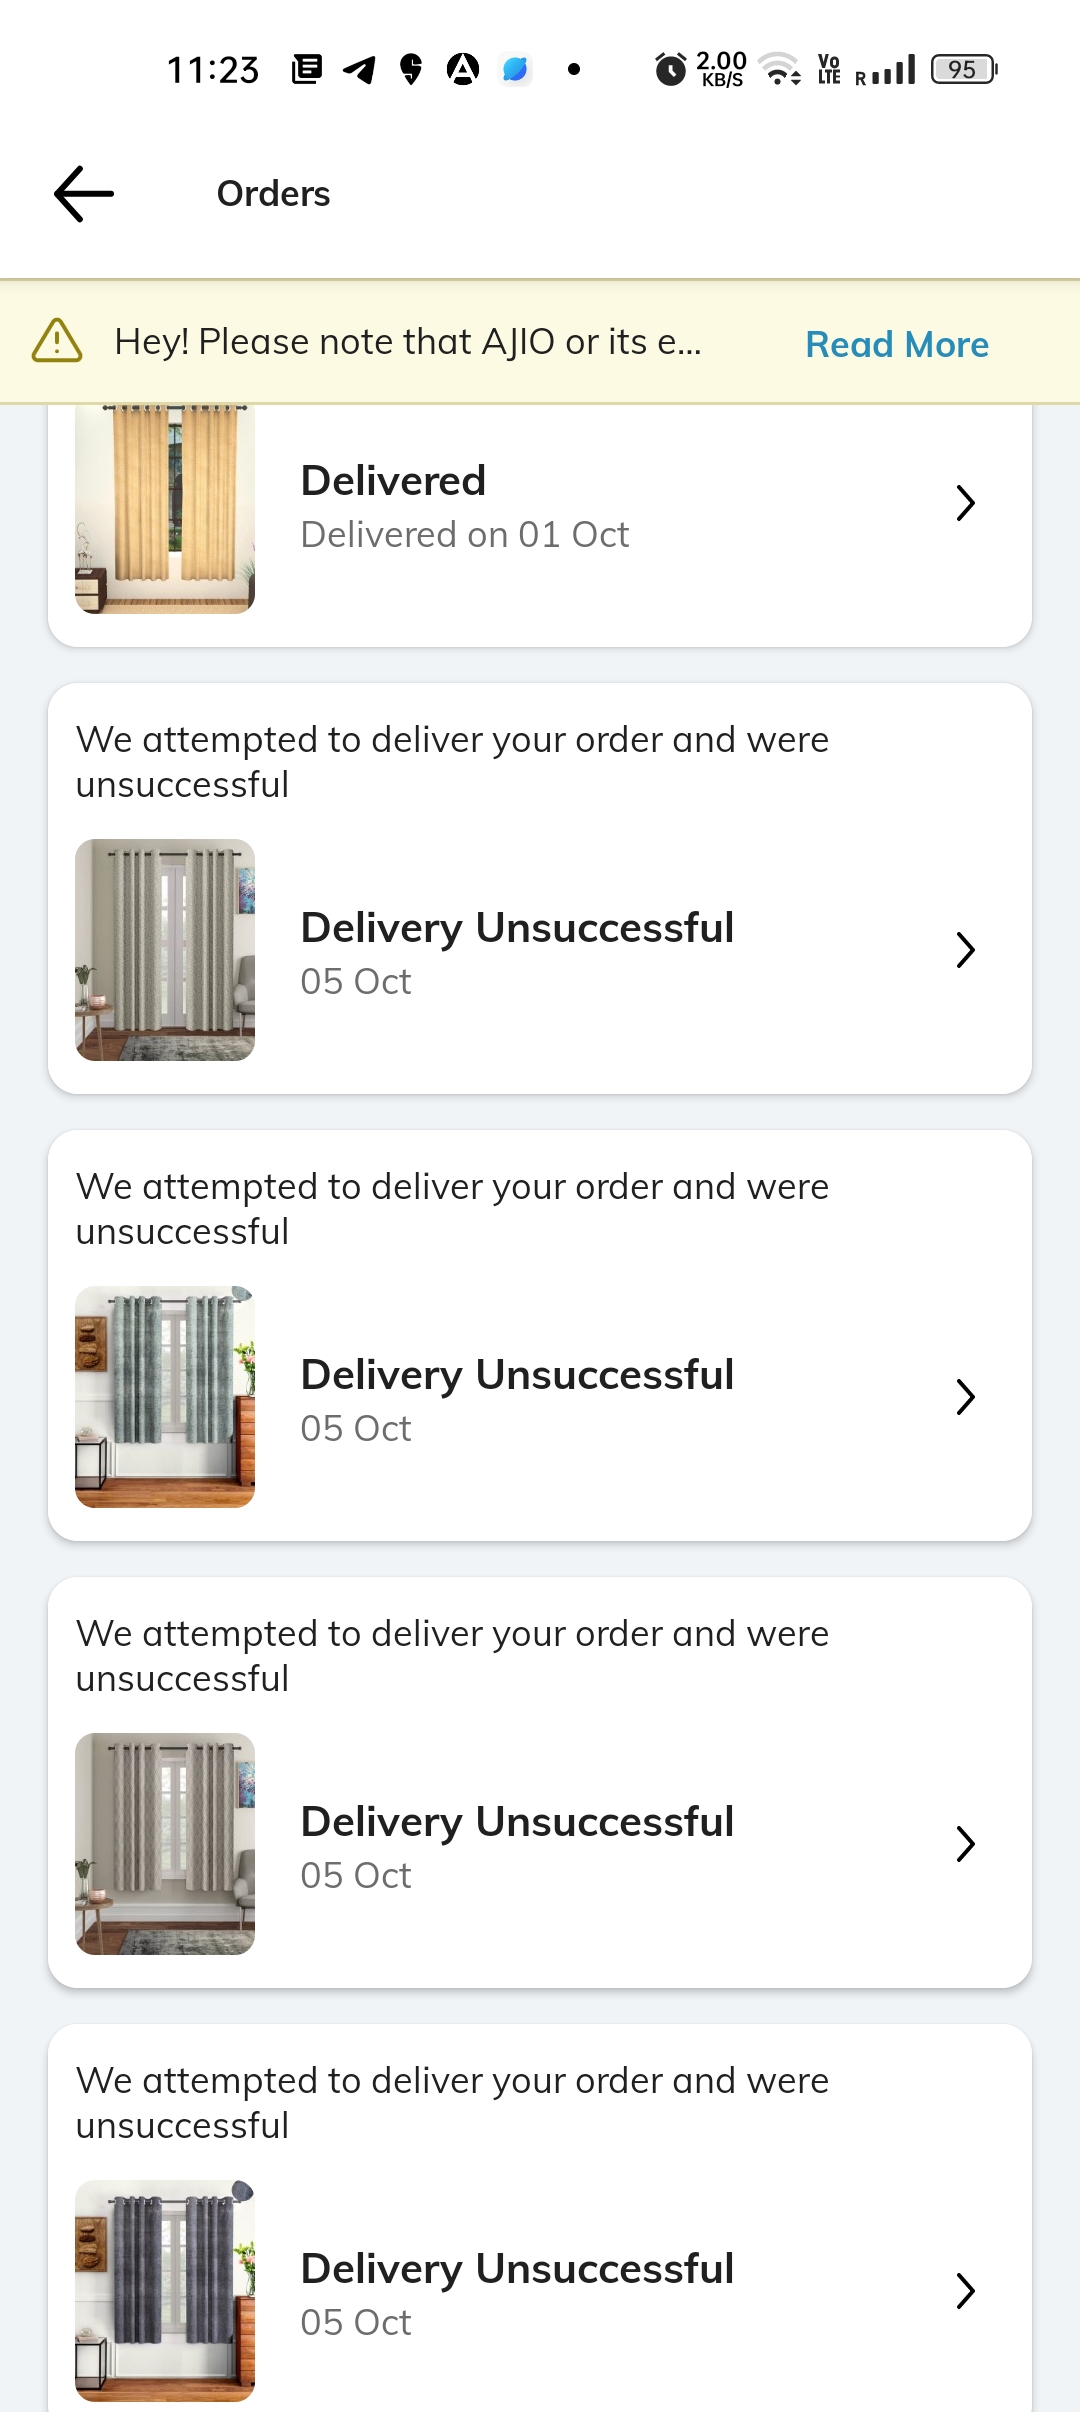1080x2412 pixels.
Task: Select Delivery Unsuccessful label beside the teal curtain
Action: (x=517, y=1375)
